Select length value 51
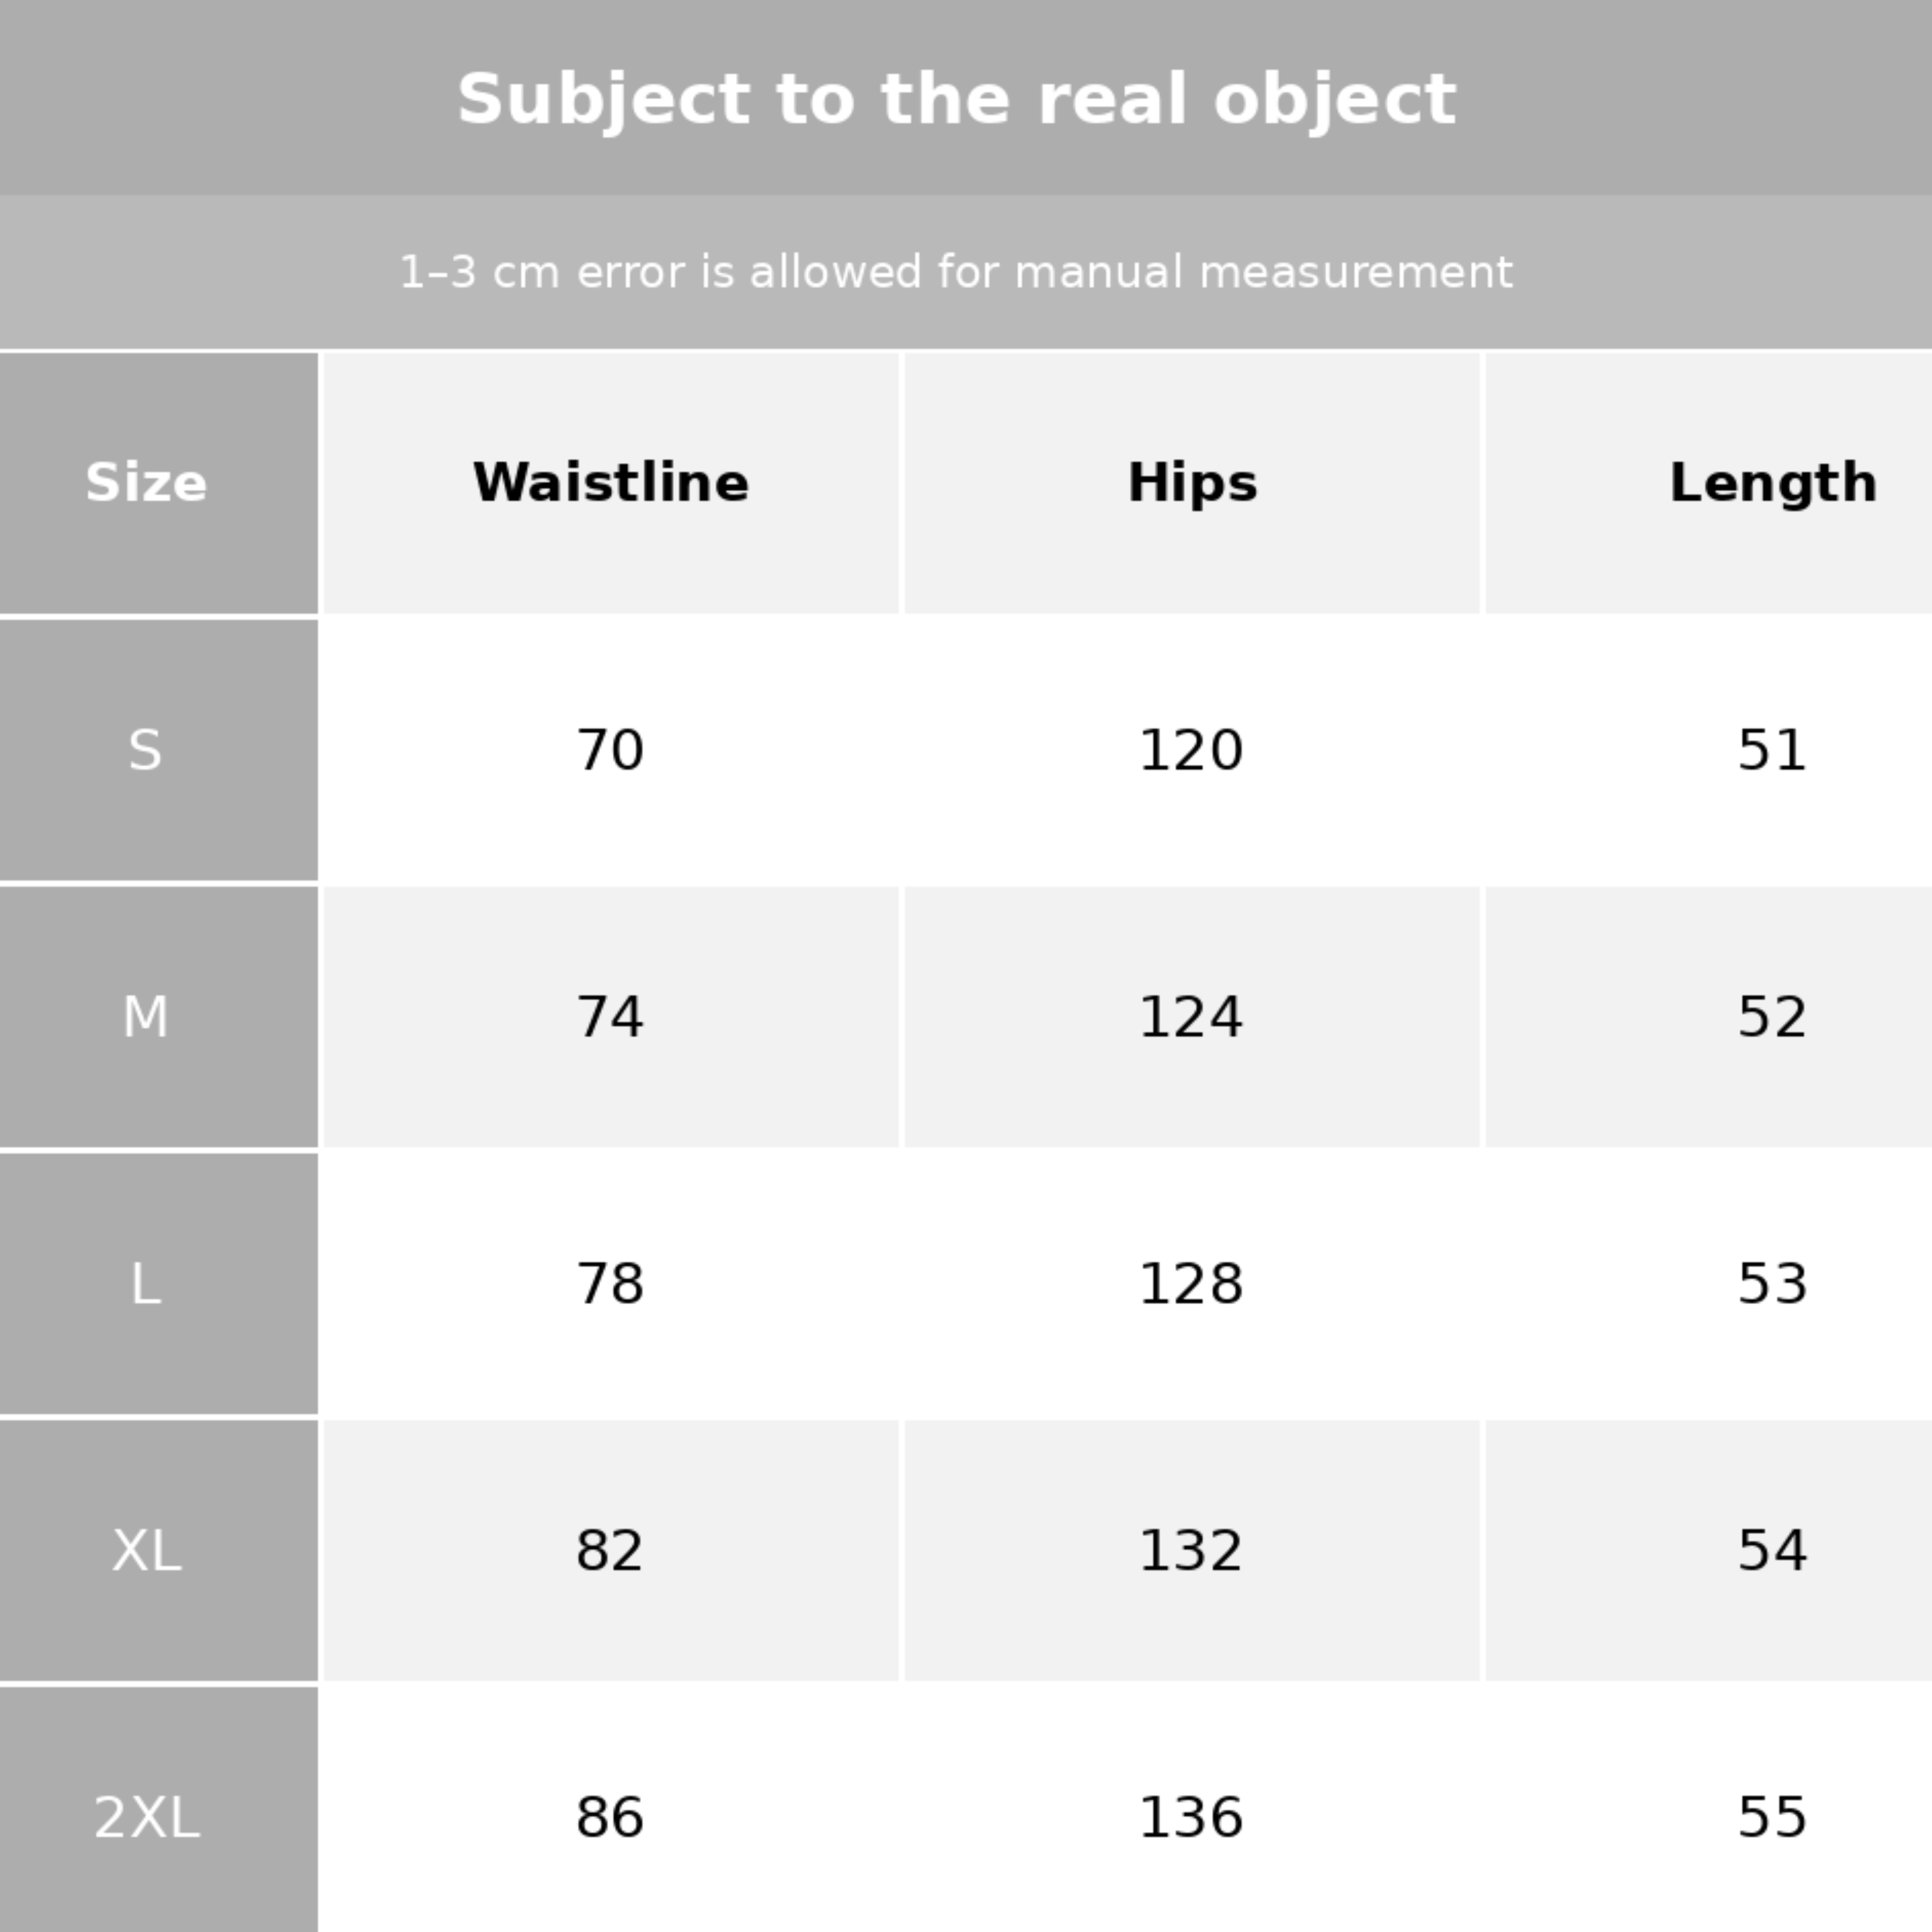 [x=1772, y=750]
